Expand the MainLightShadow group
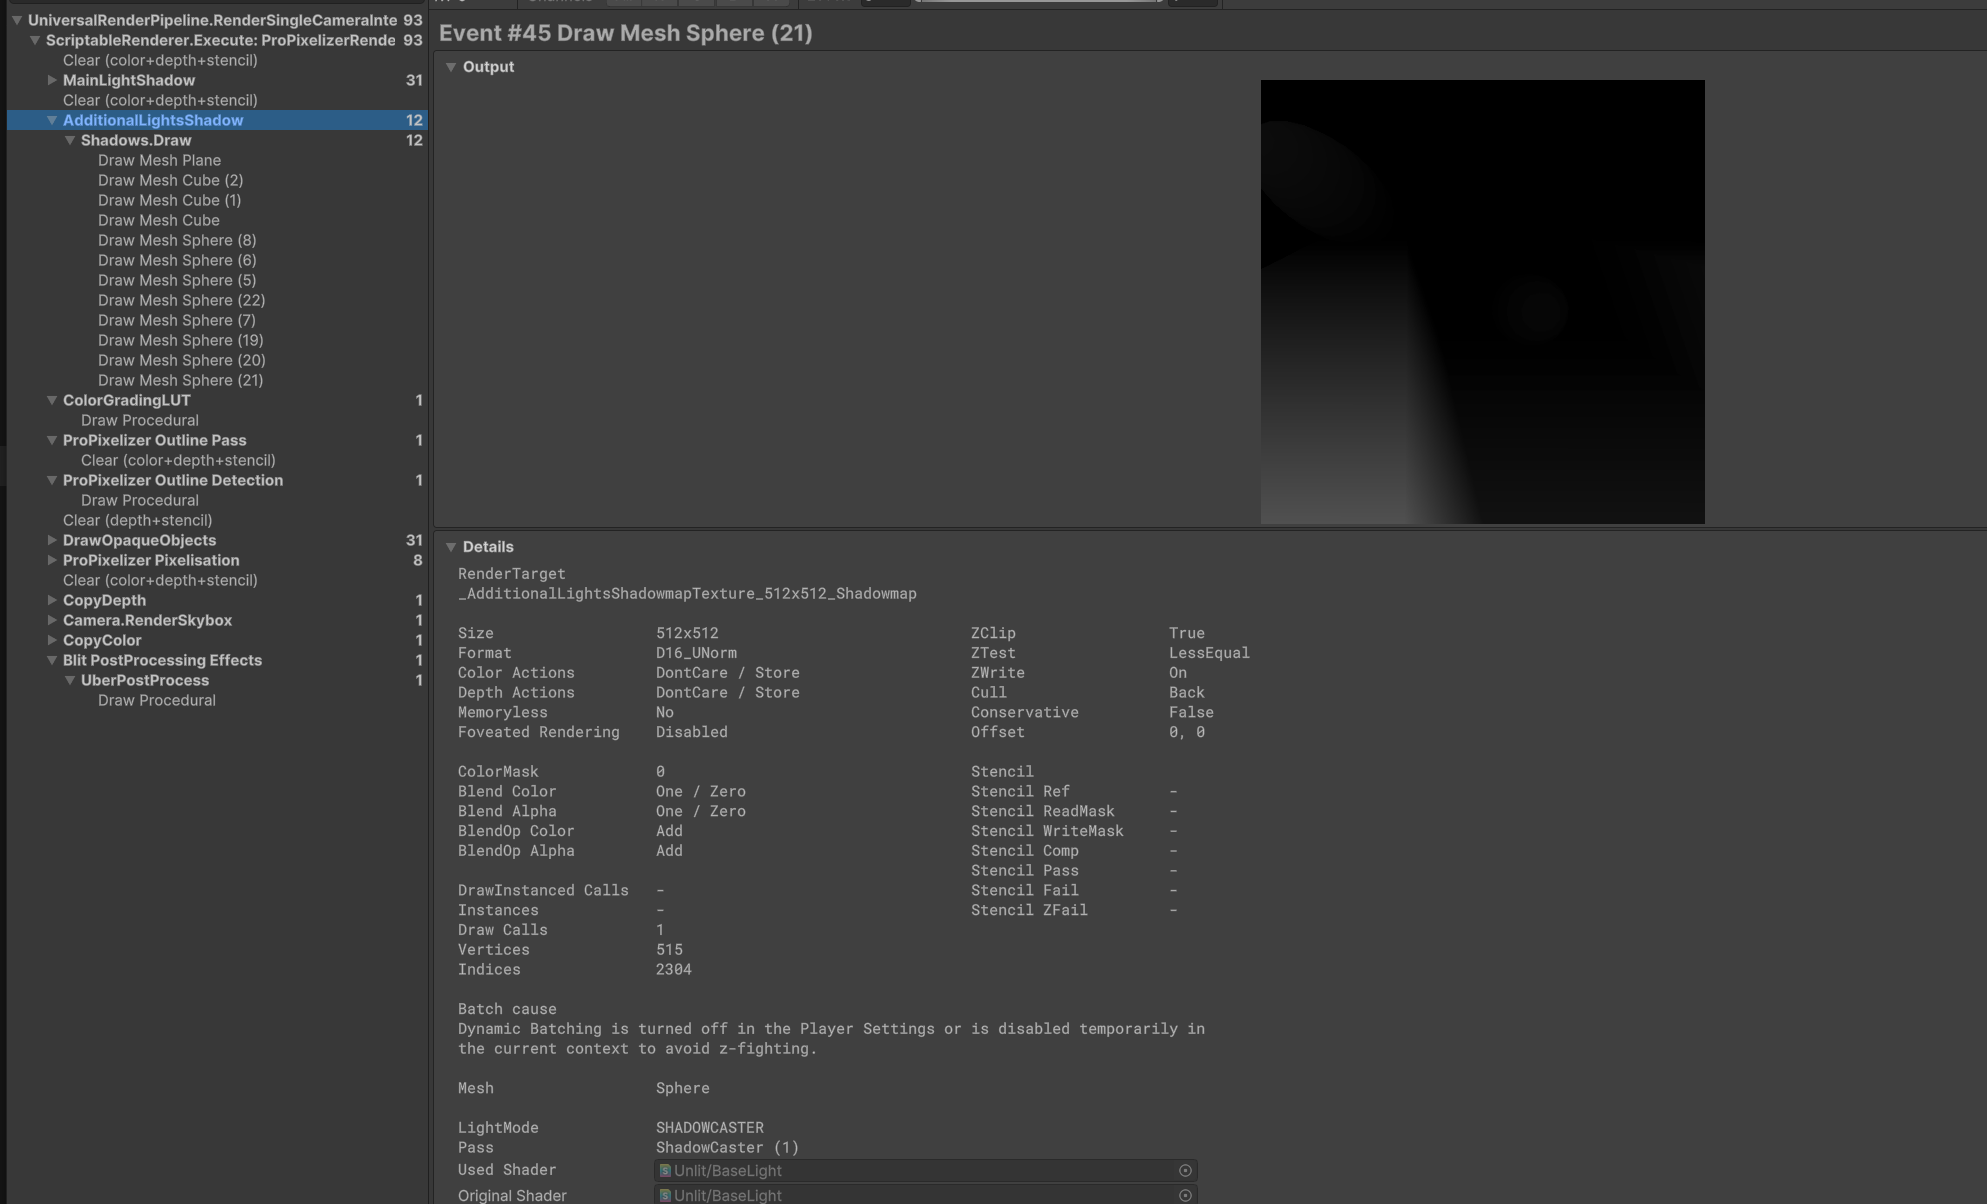Image resolution: width=1987 pixels, height=1204 pixels. click(52, 80)
